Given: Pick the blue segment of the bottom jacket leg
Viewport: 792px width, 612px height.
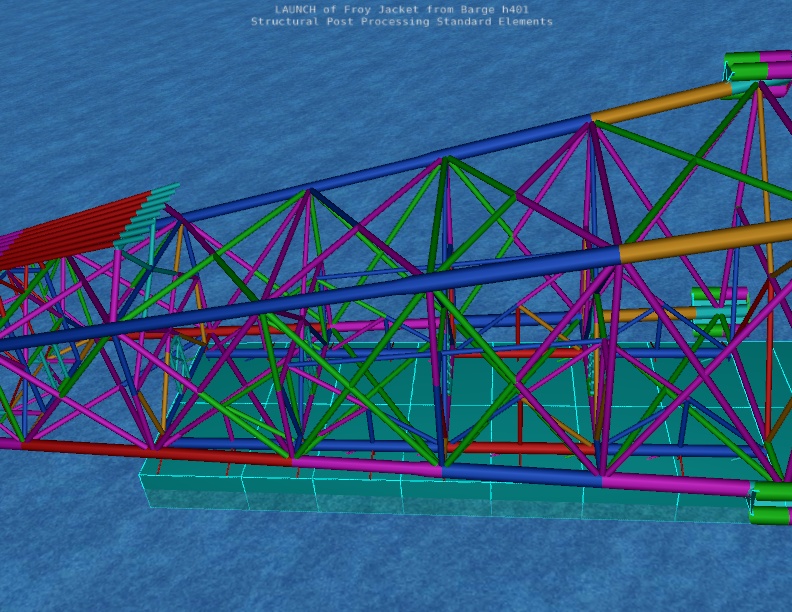Looking at the screenshot, I should point(520,473).
